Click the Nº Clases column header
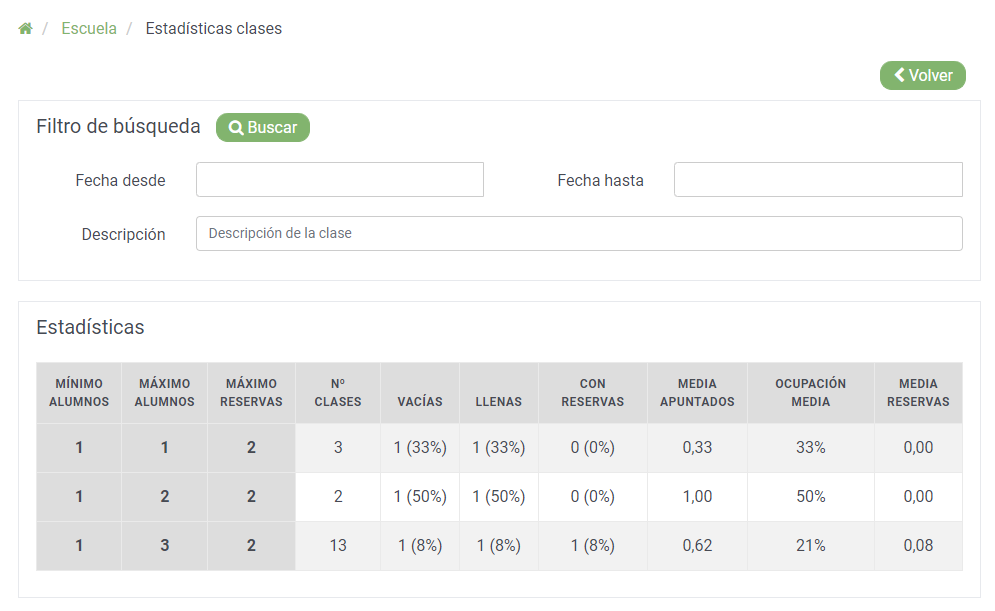This screenshot has width=995, height=611. 338,393
